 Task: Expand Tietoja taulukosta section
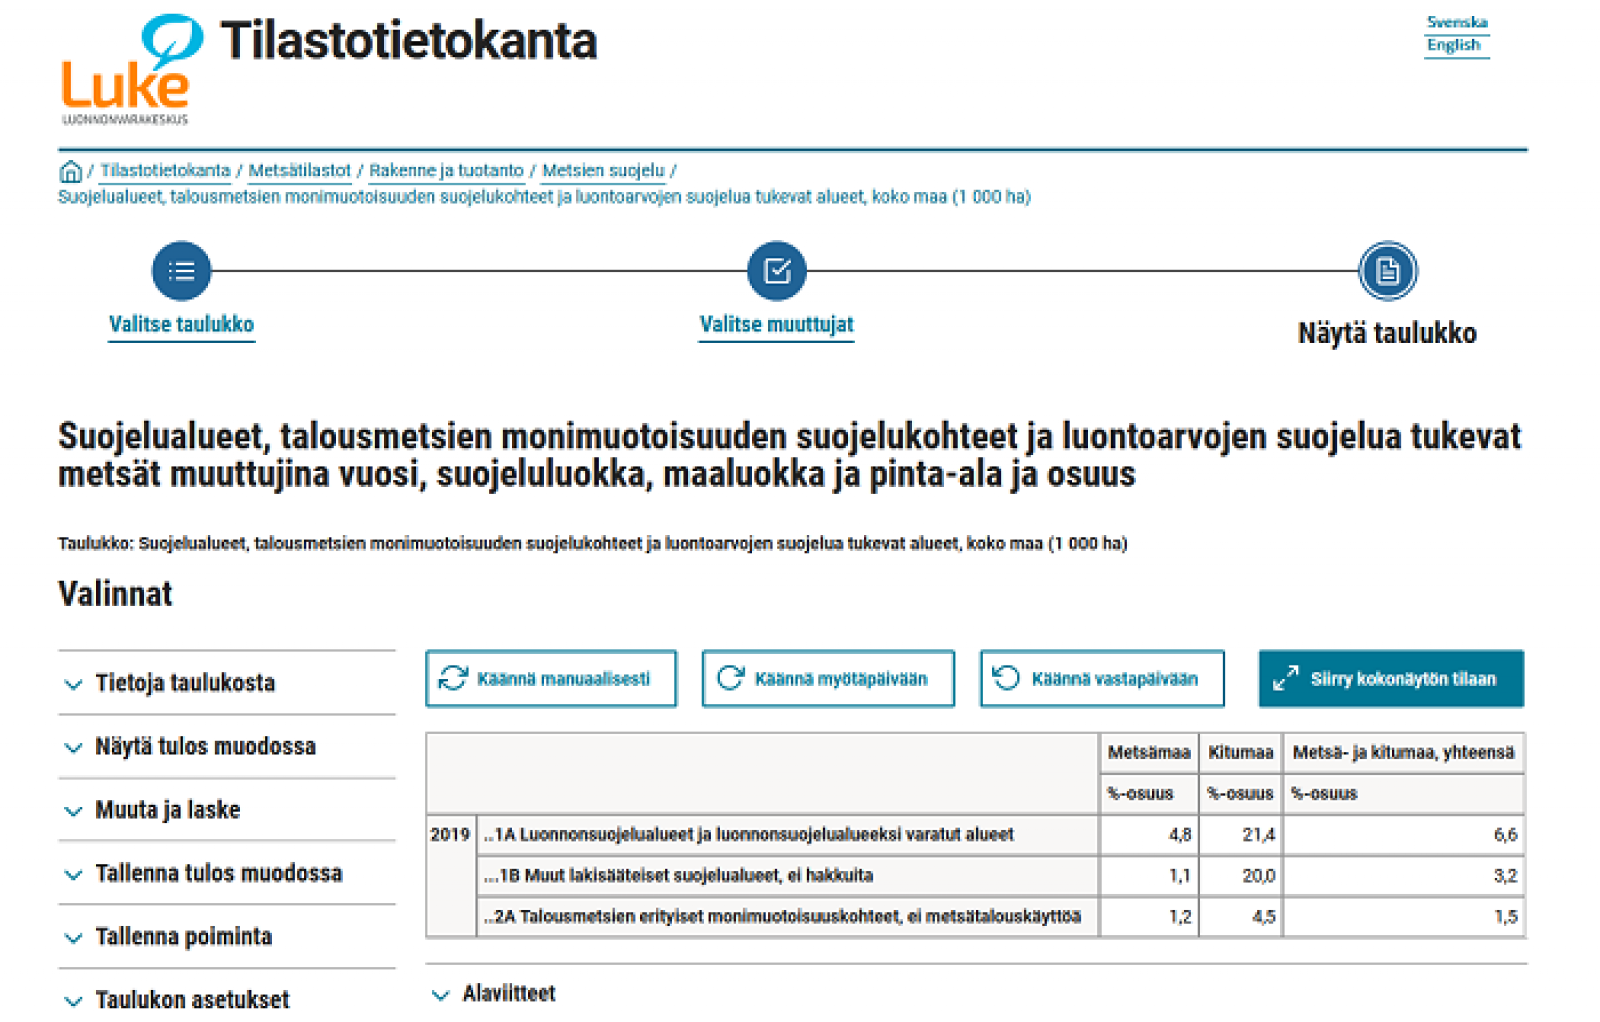point(227,683)
